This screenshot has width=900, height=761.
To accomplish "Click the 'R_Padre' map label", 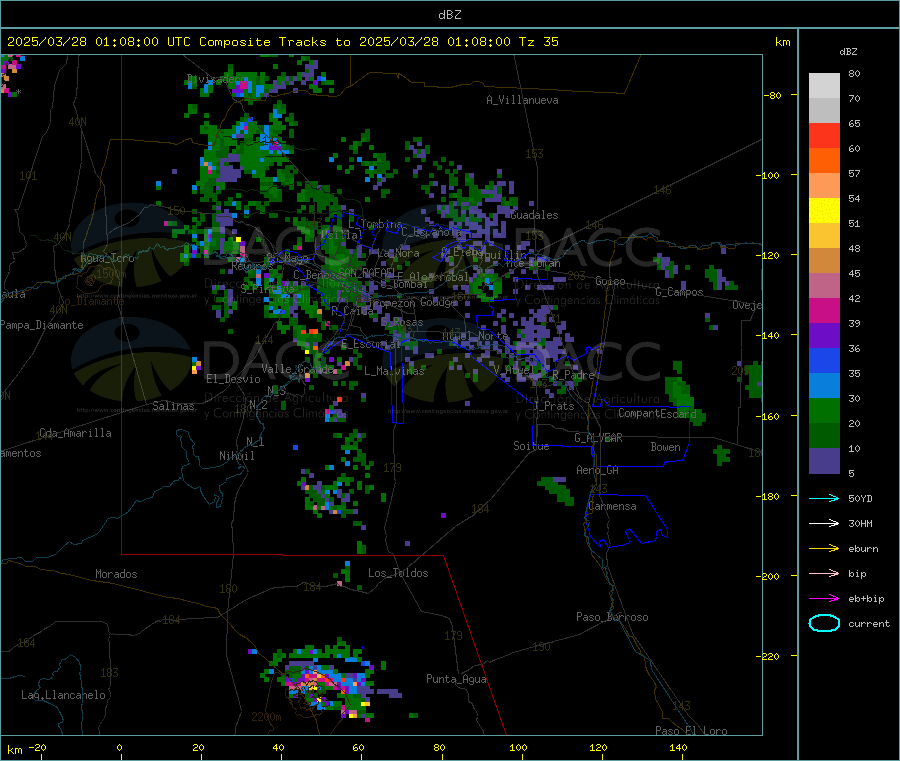I will [x=573, y=375].
